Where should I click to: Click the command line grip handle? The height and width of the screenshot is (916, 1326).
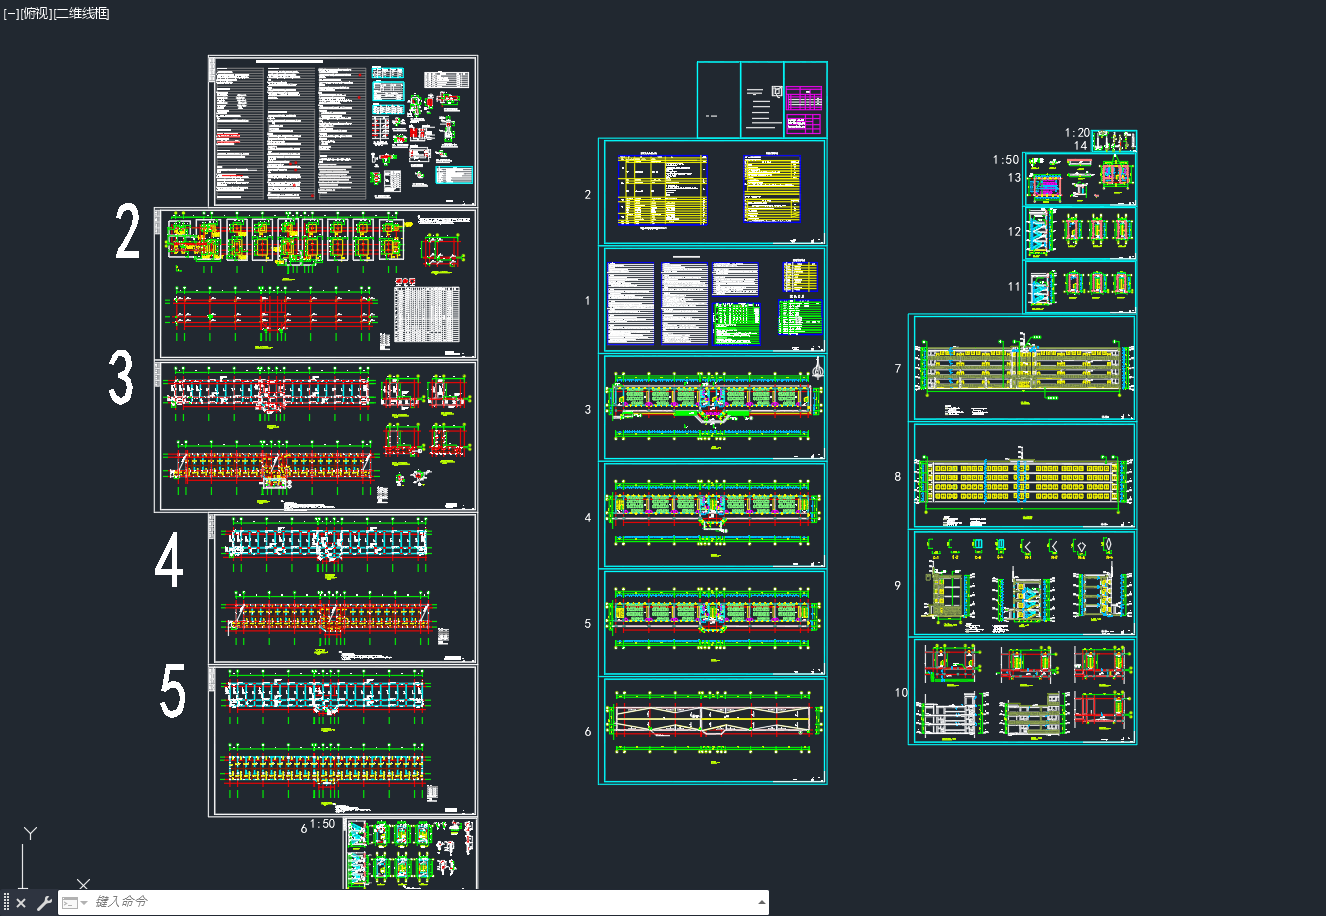tap(6, 903)
